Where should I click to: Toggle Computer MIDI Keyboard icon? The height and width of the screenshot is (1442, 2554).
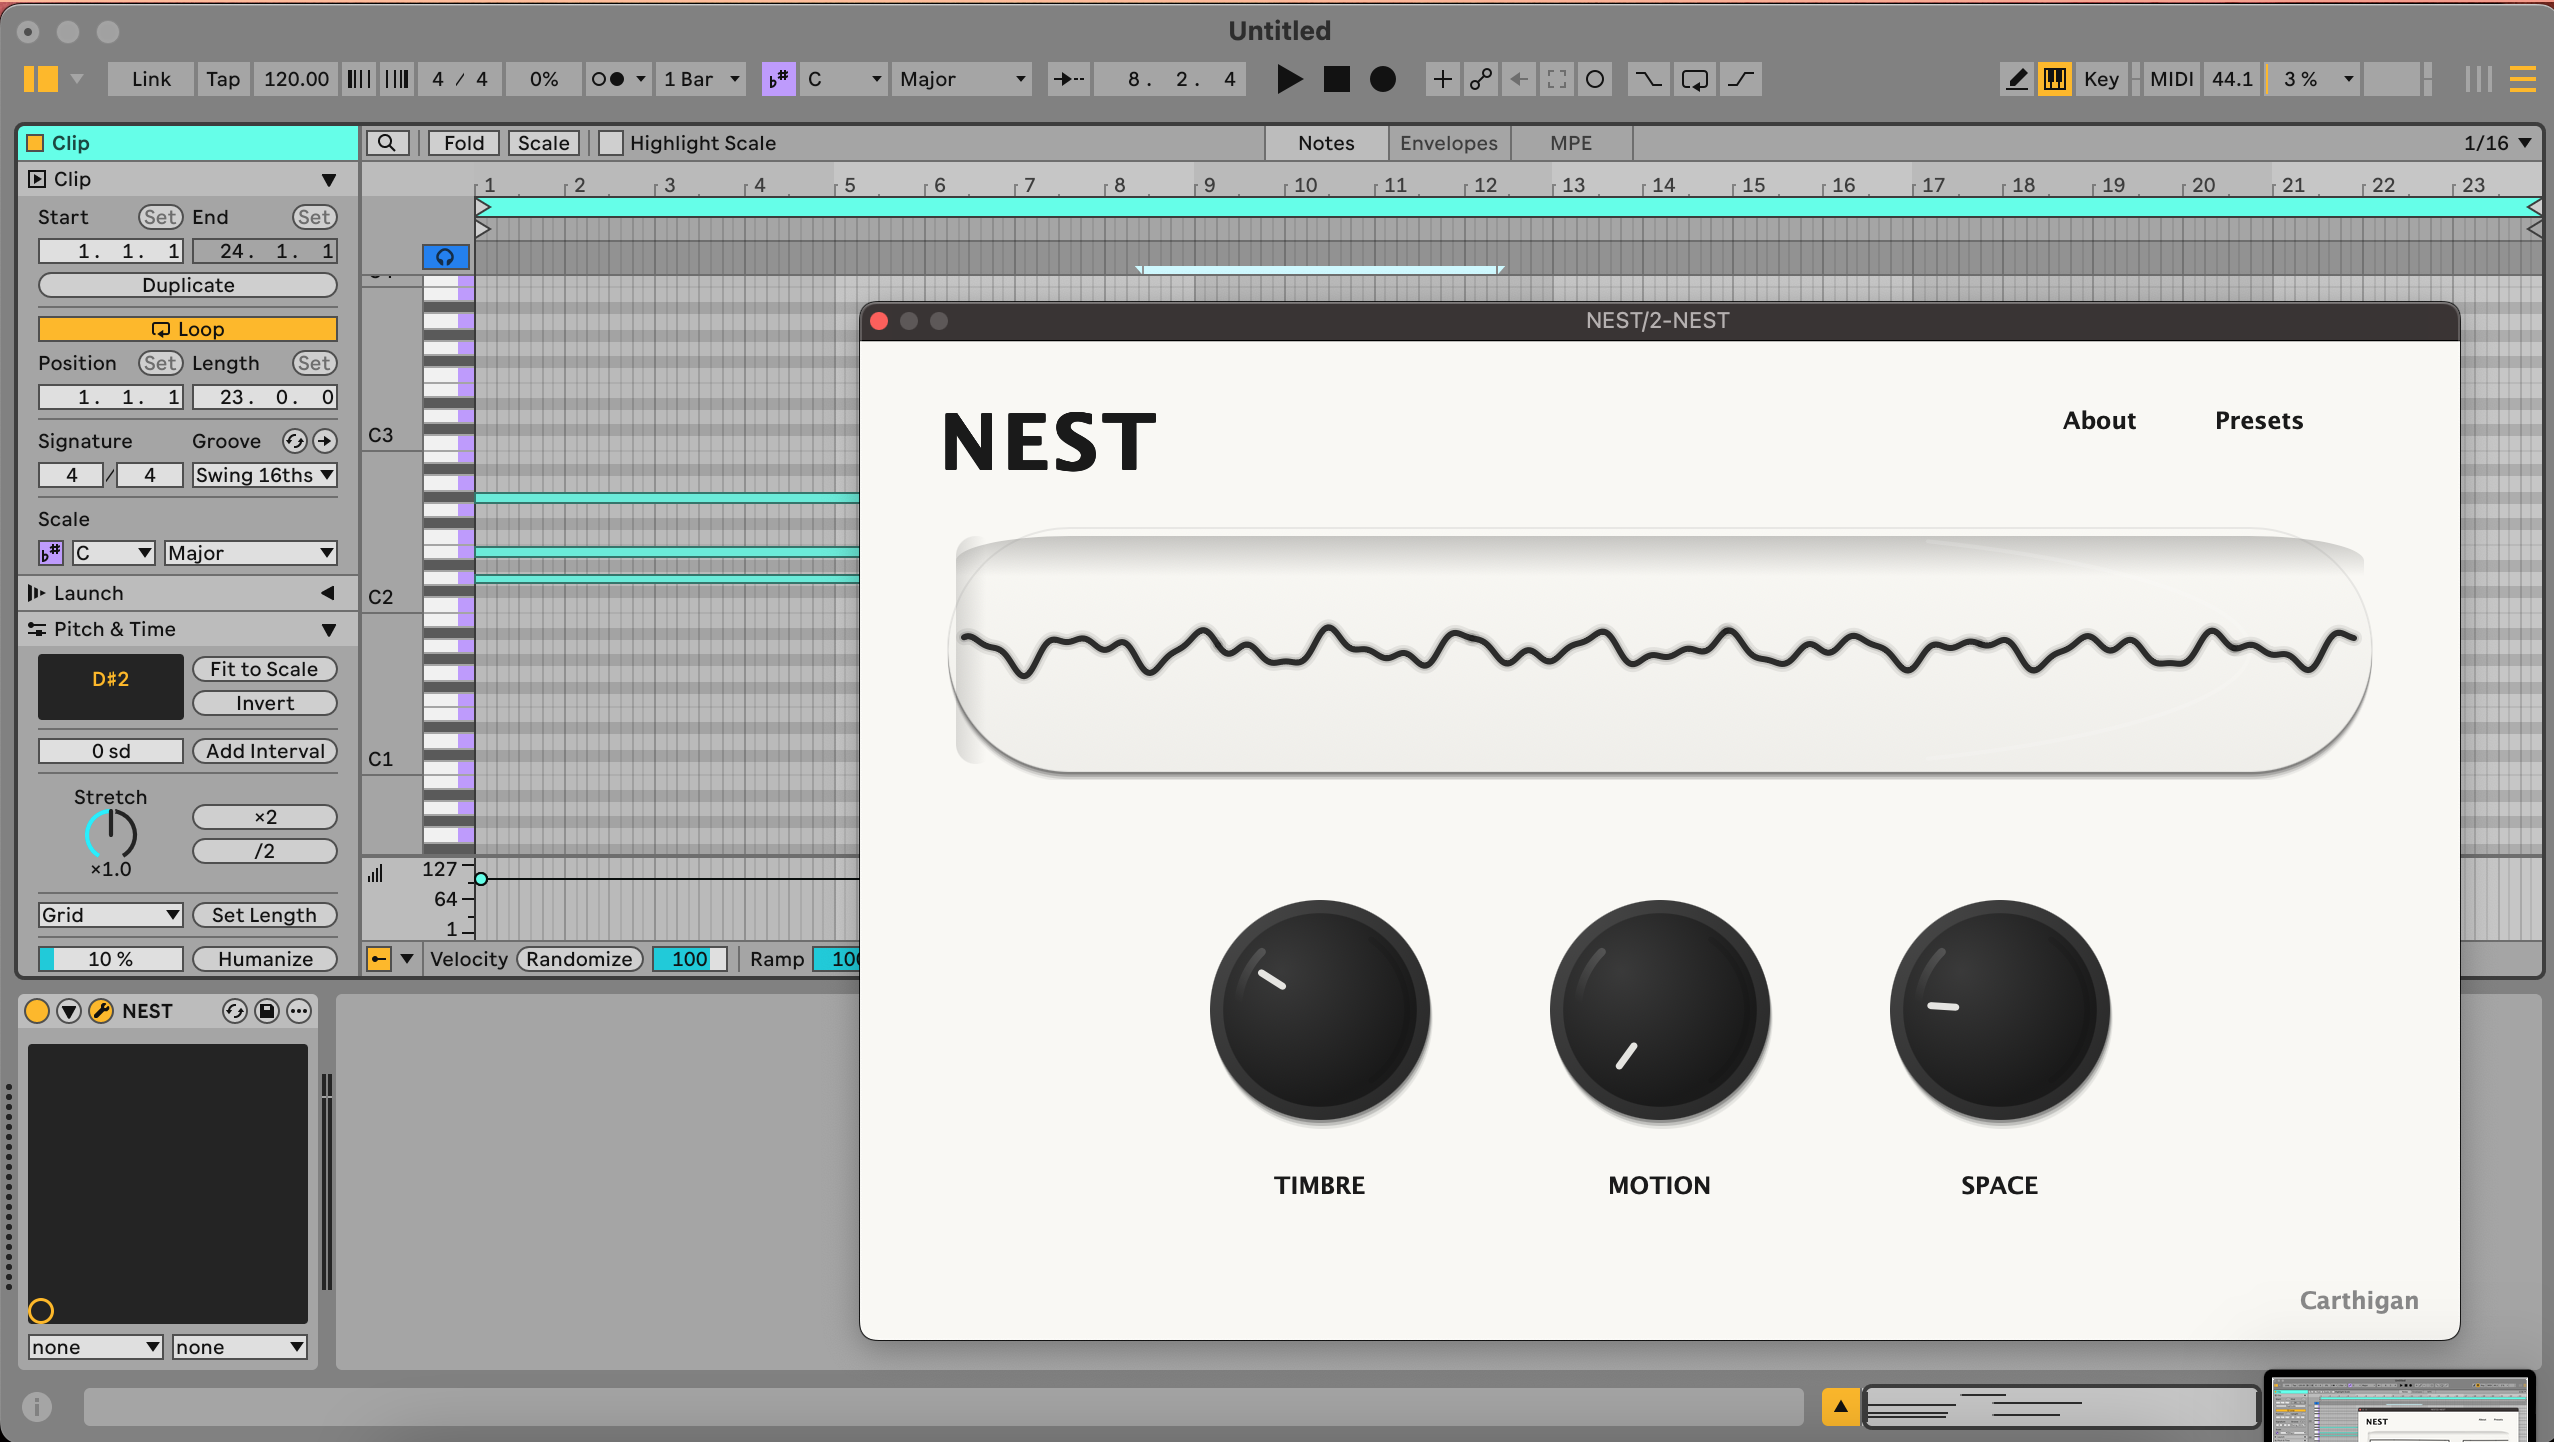2054,79
